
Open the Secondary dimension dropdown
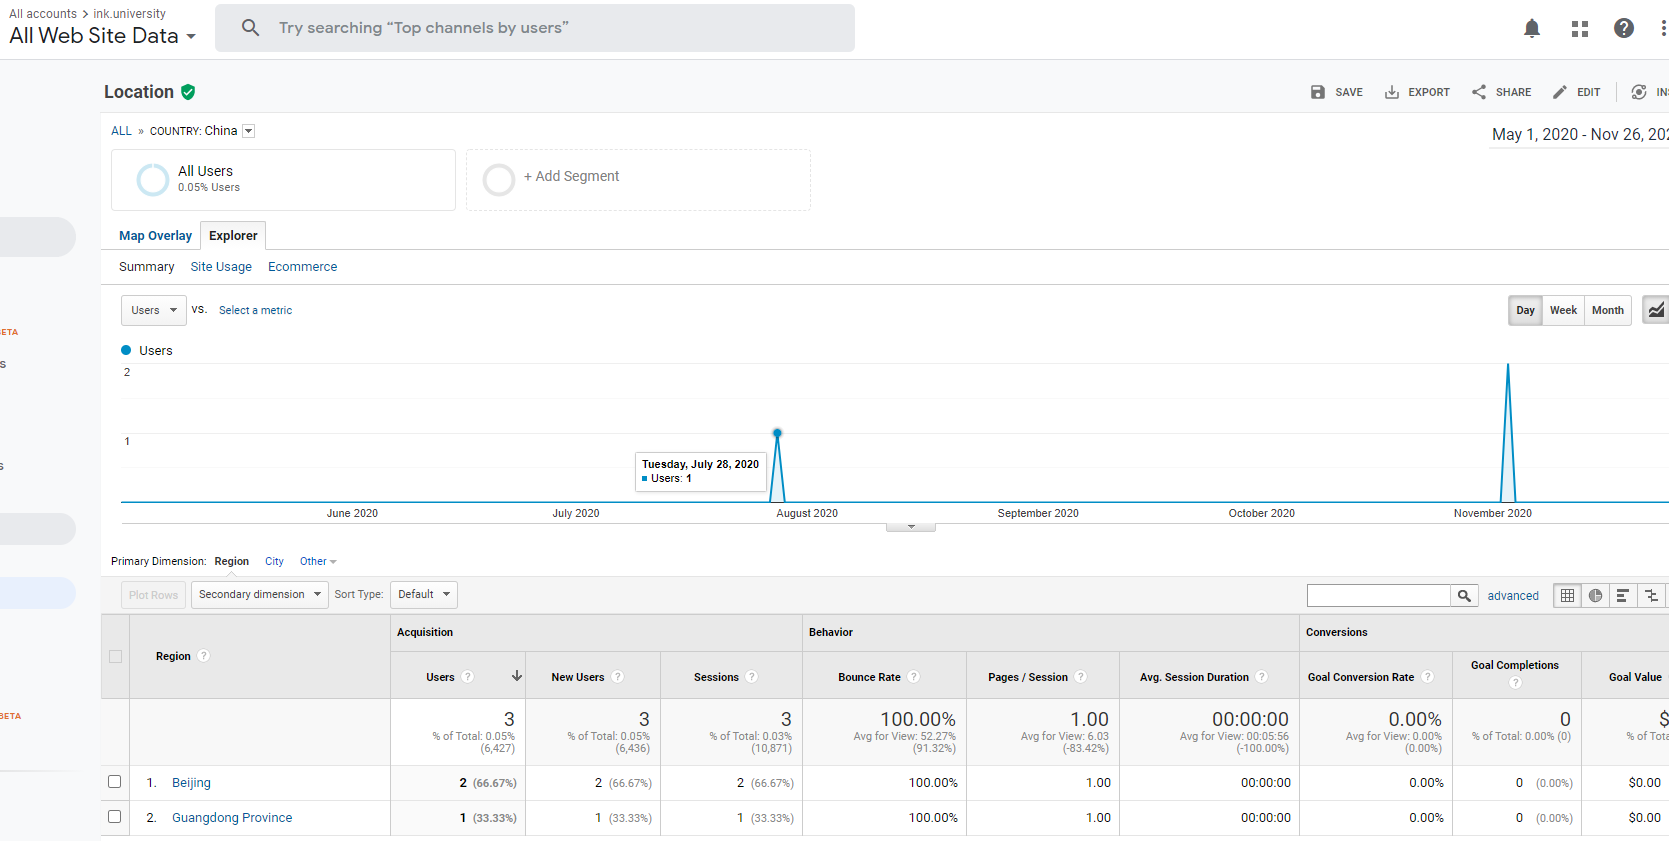259,594
